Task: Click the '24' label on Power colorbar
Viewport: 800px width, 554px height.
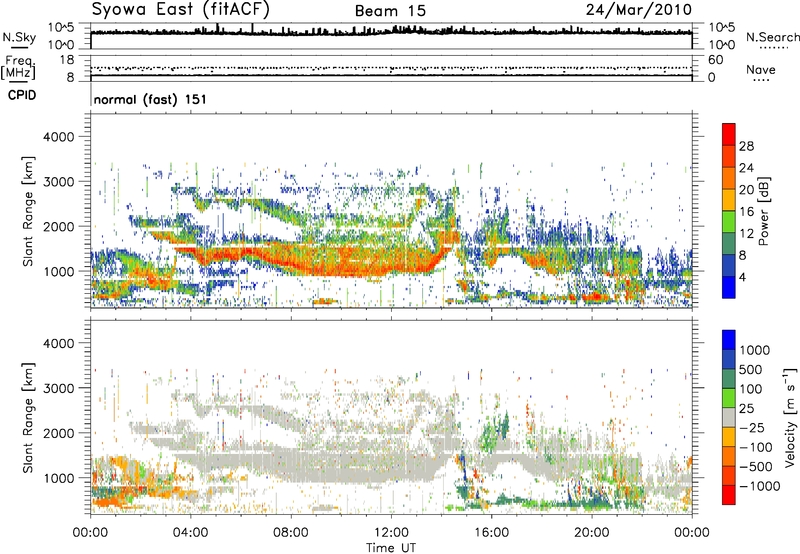Action: [746, 168]
